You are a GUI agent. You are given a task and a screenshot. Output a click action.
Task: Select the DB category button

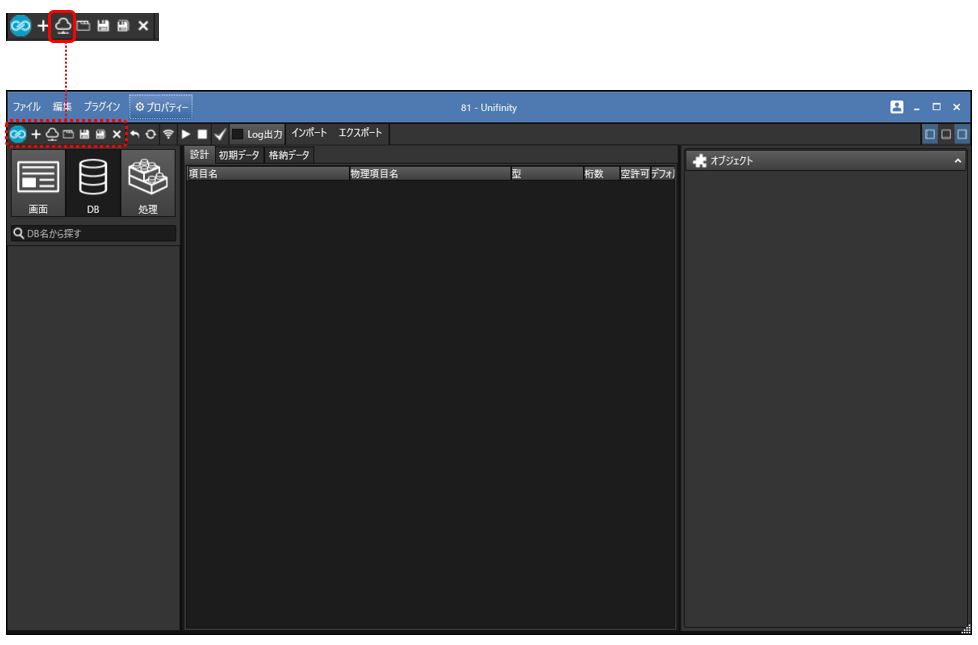(x=93, y=183)
